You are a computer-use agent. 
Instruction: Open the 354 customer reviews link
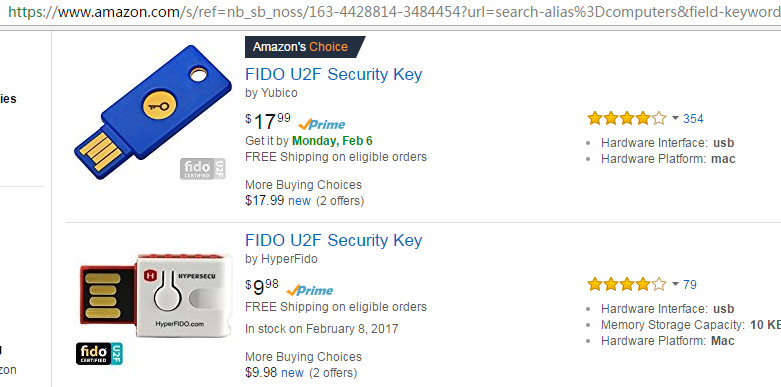tap(693, 119)
